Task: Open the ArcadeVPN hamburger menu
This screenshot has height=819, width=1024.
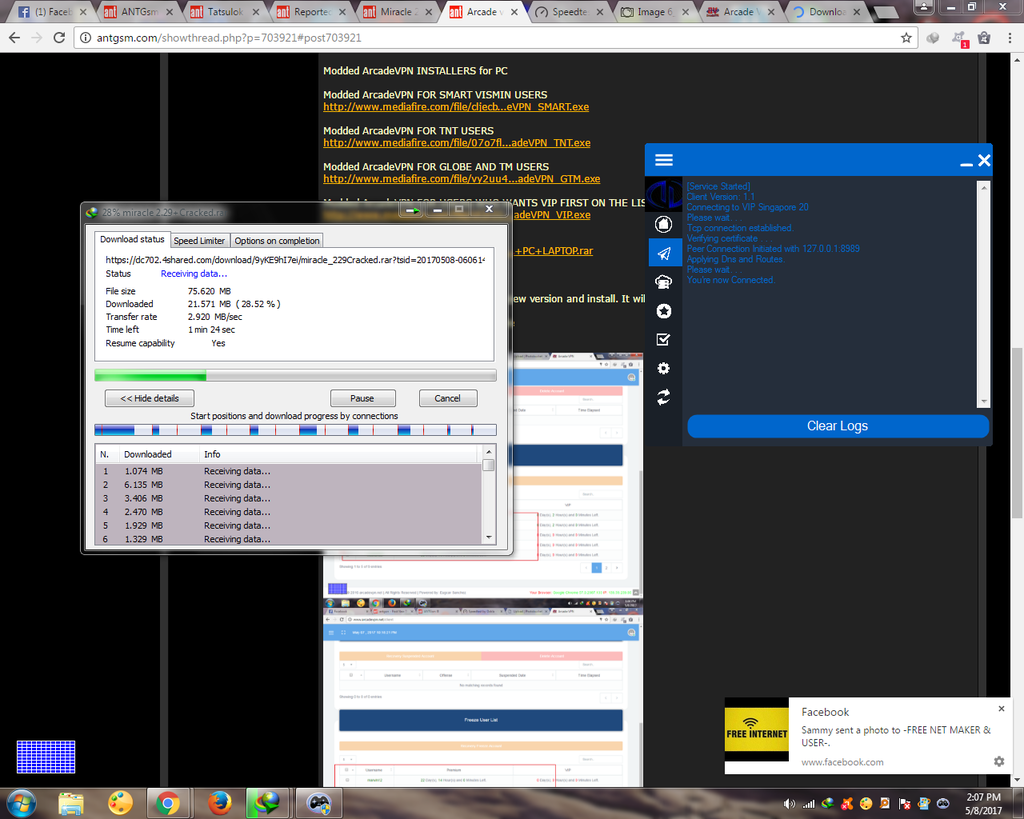Action: click(x=664, y=160)
